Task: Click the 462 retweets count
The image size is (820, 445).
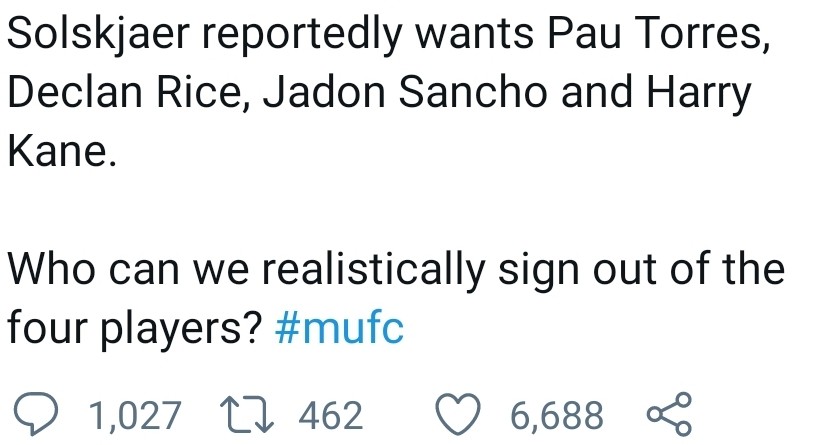Action: 330,414
